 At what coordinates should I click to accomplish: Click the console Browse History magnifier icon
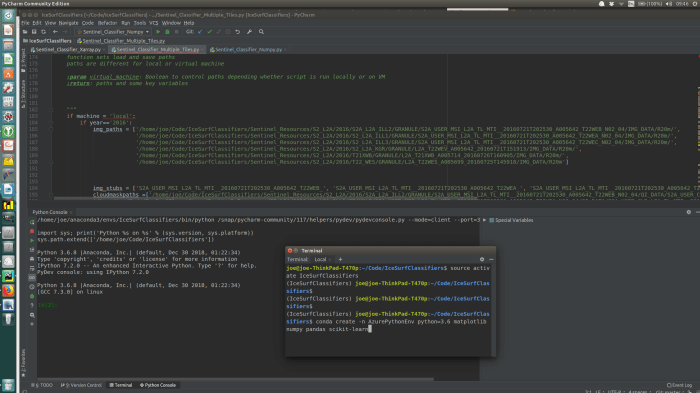coord(32,315)
